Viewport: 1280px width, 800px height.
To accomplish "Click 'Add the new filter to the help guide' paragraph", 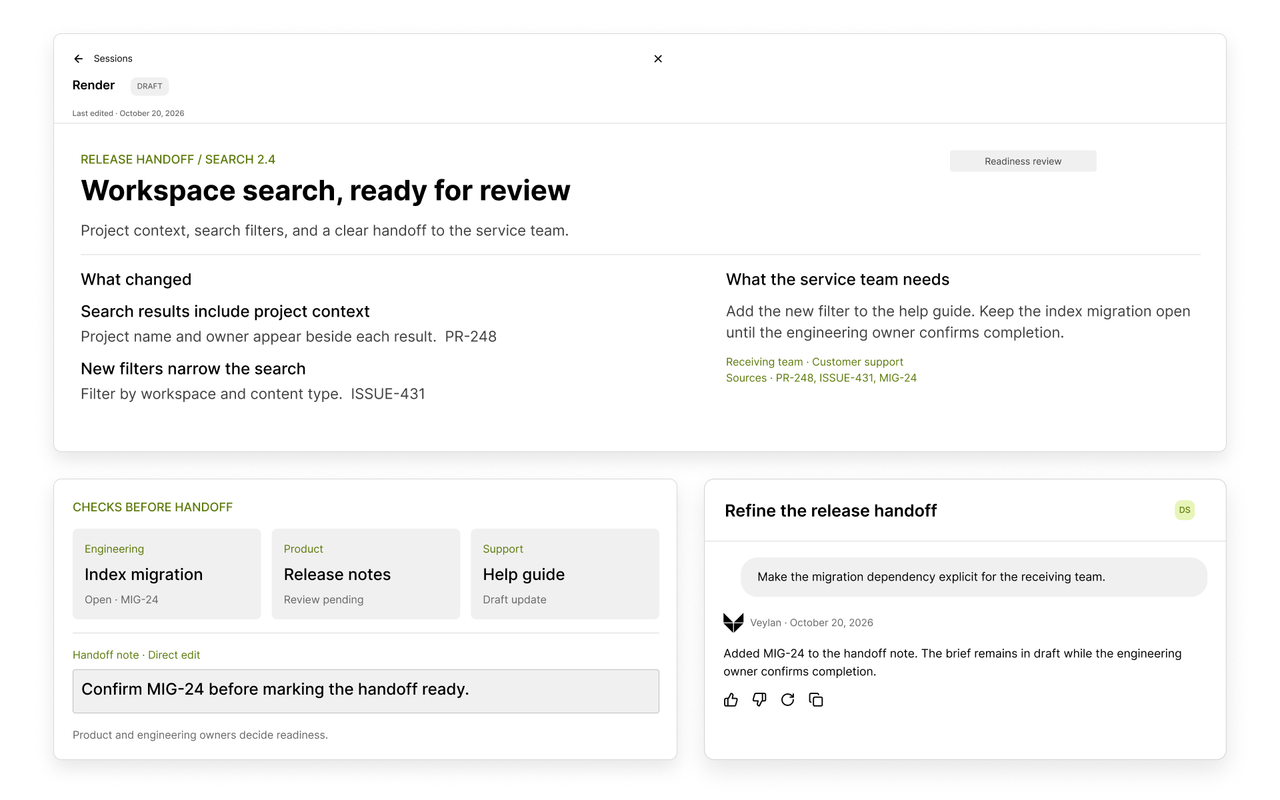I will pyautogui.click(x=958, y=322).
